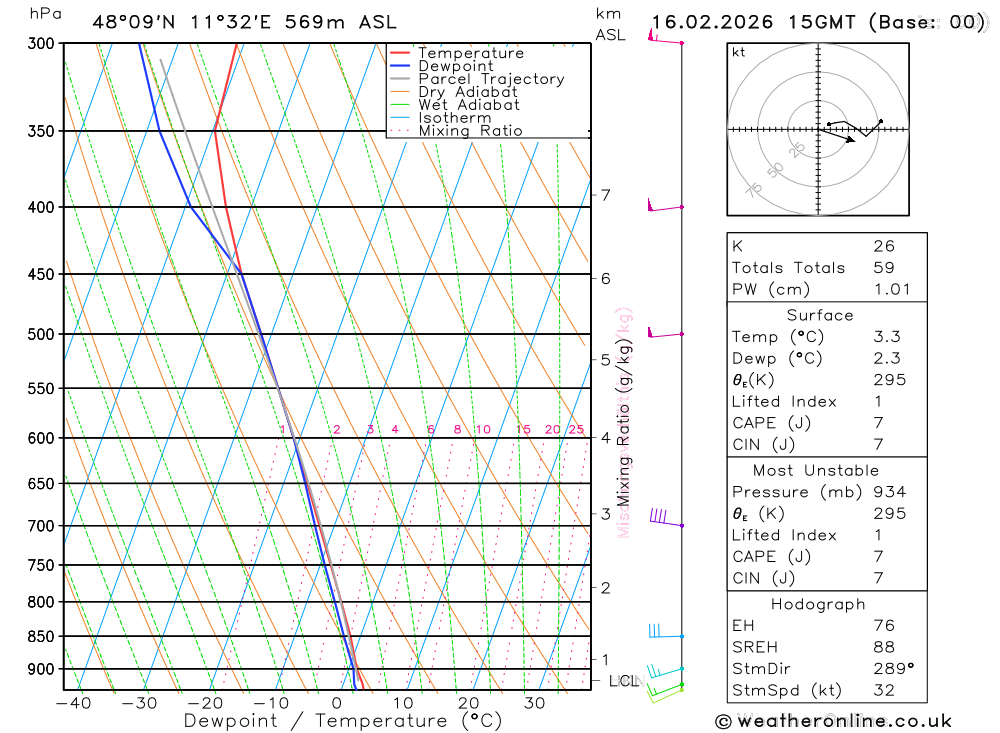This screenshot has height=733, width=1000.
Task: Click the 300 hPa pressure axis label
Action: tap(41, 43)
